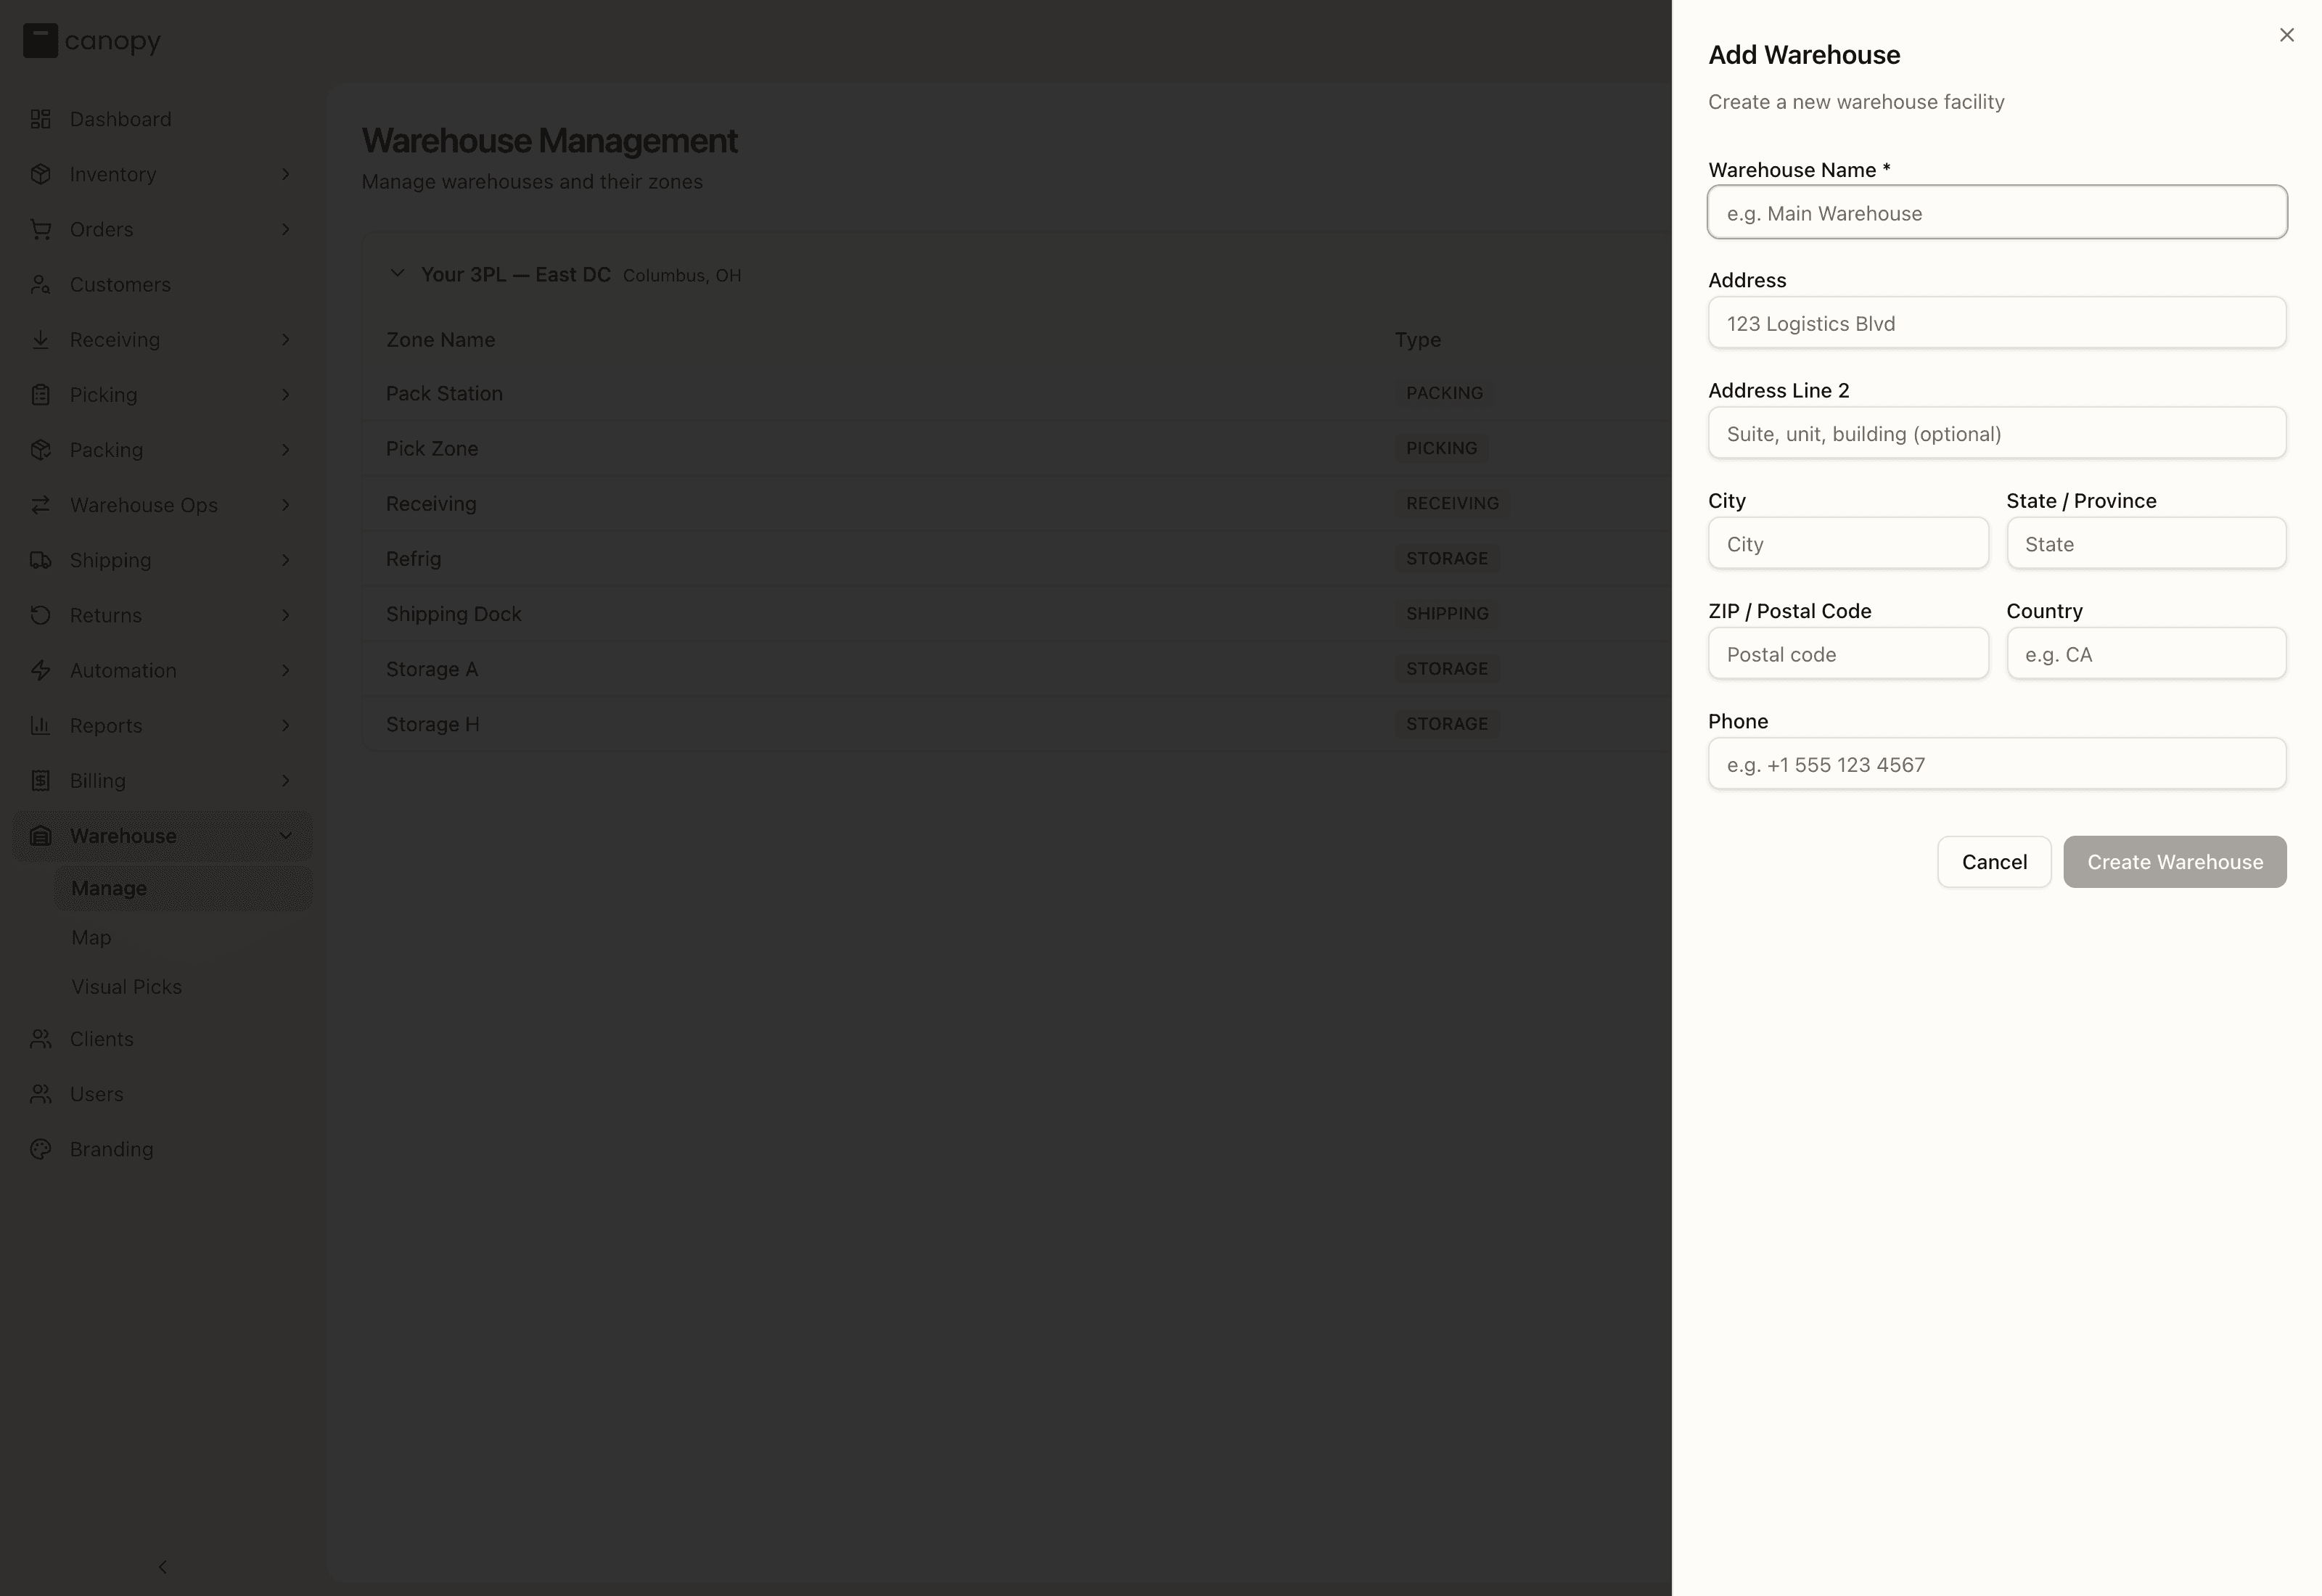Viewport: 2322px width, 1596px height.
Task: Collapse the Warehouse submenu chevron
Action: click(285, 835)
